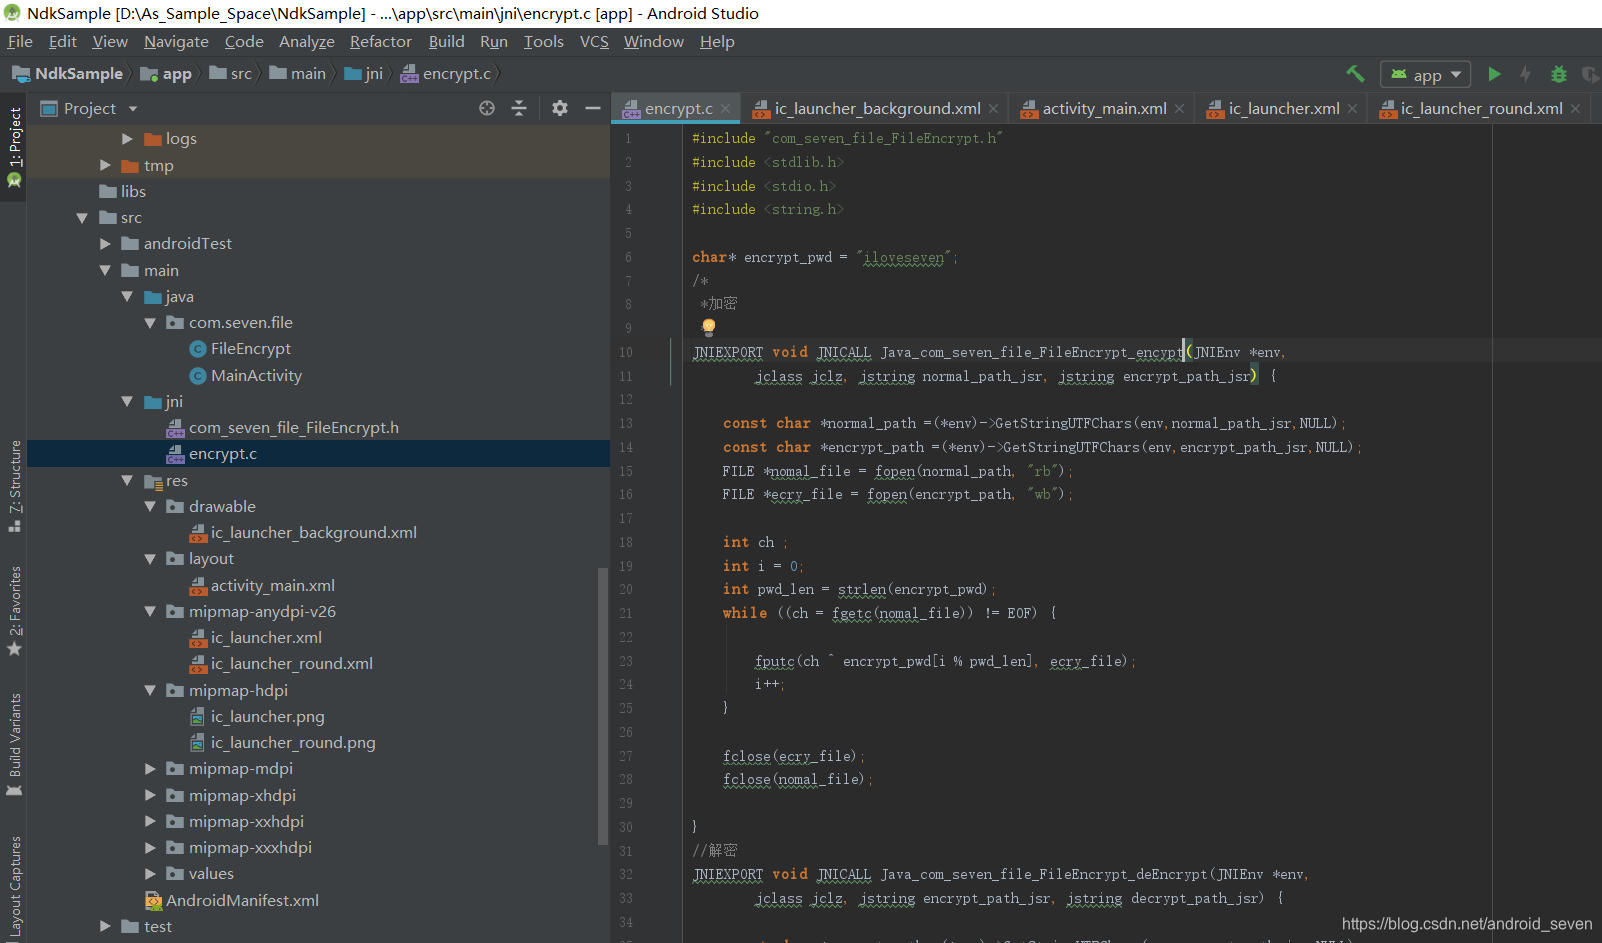
Task: Toggle the 1: Project tool window tab
Action: (14, 148)
